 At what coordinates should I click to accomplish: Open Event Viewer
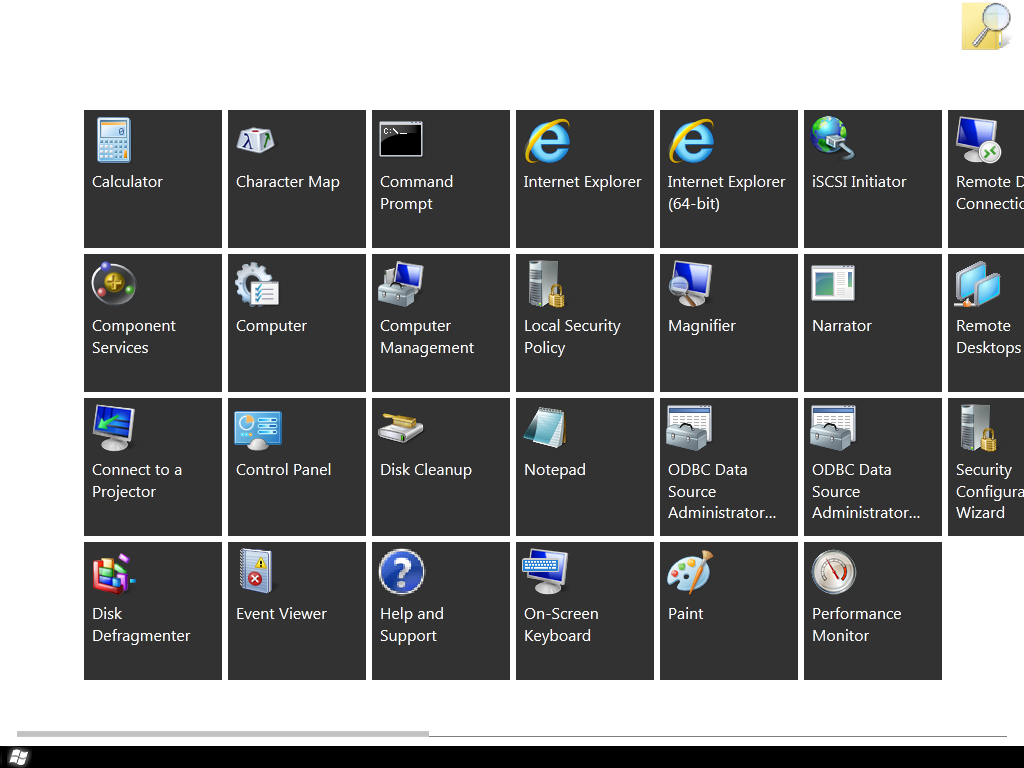click(x=297, y=611)
